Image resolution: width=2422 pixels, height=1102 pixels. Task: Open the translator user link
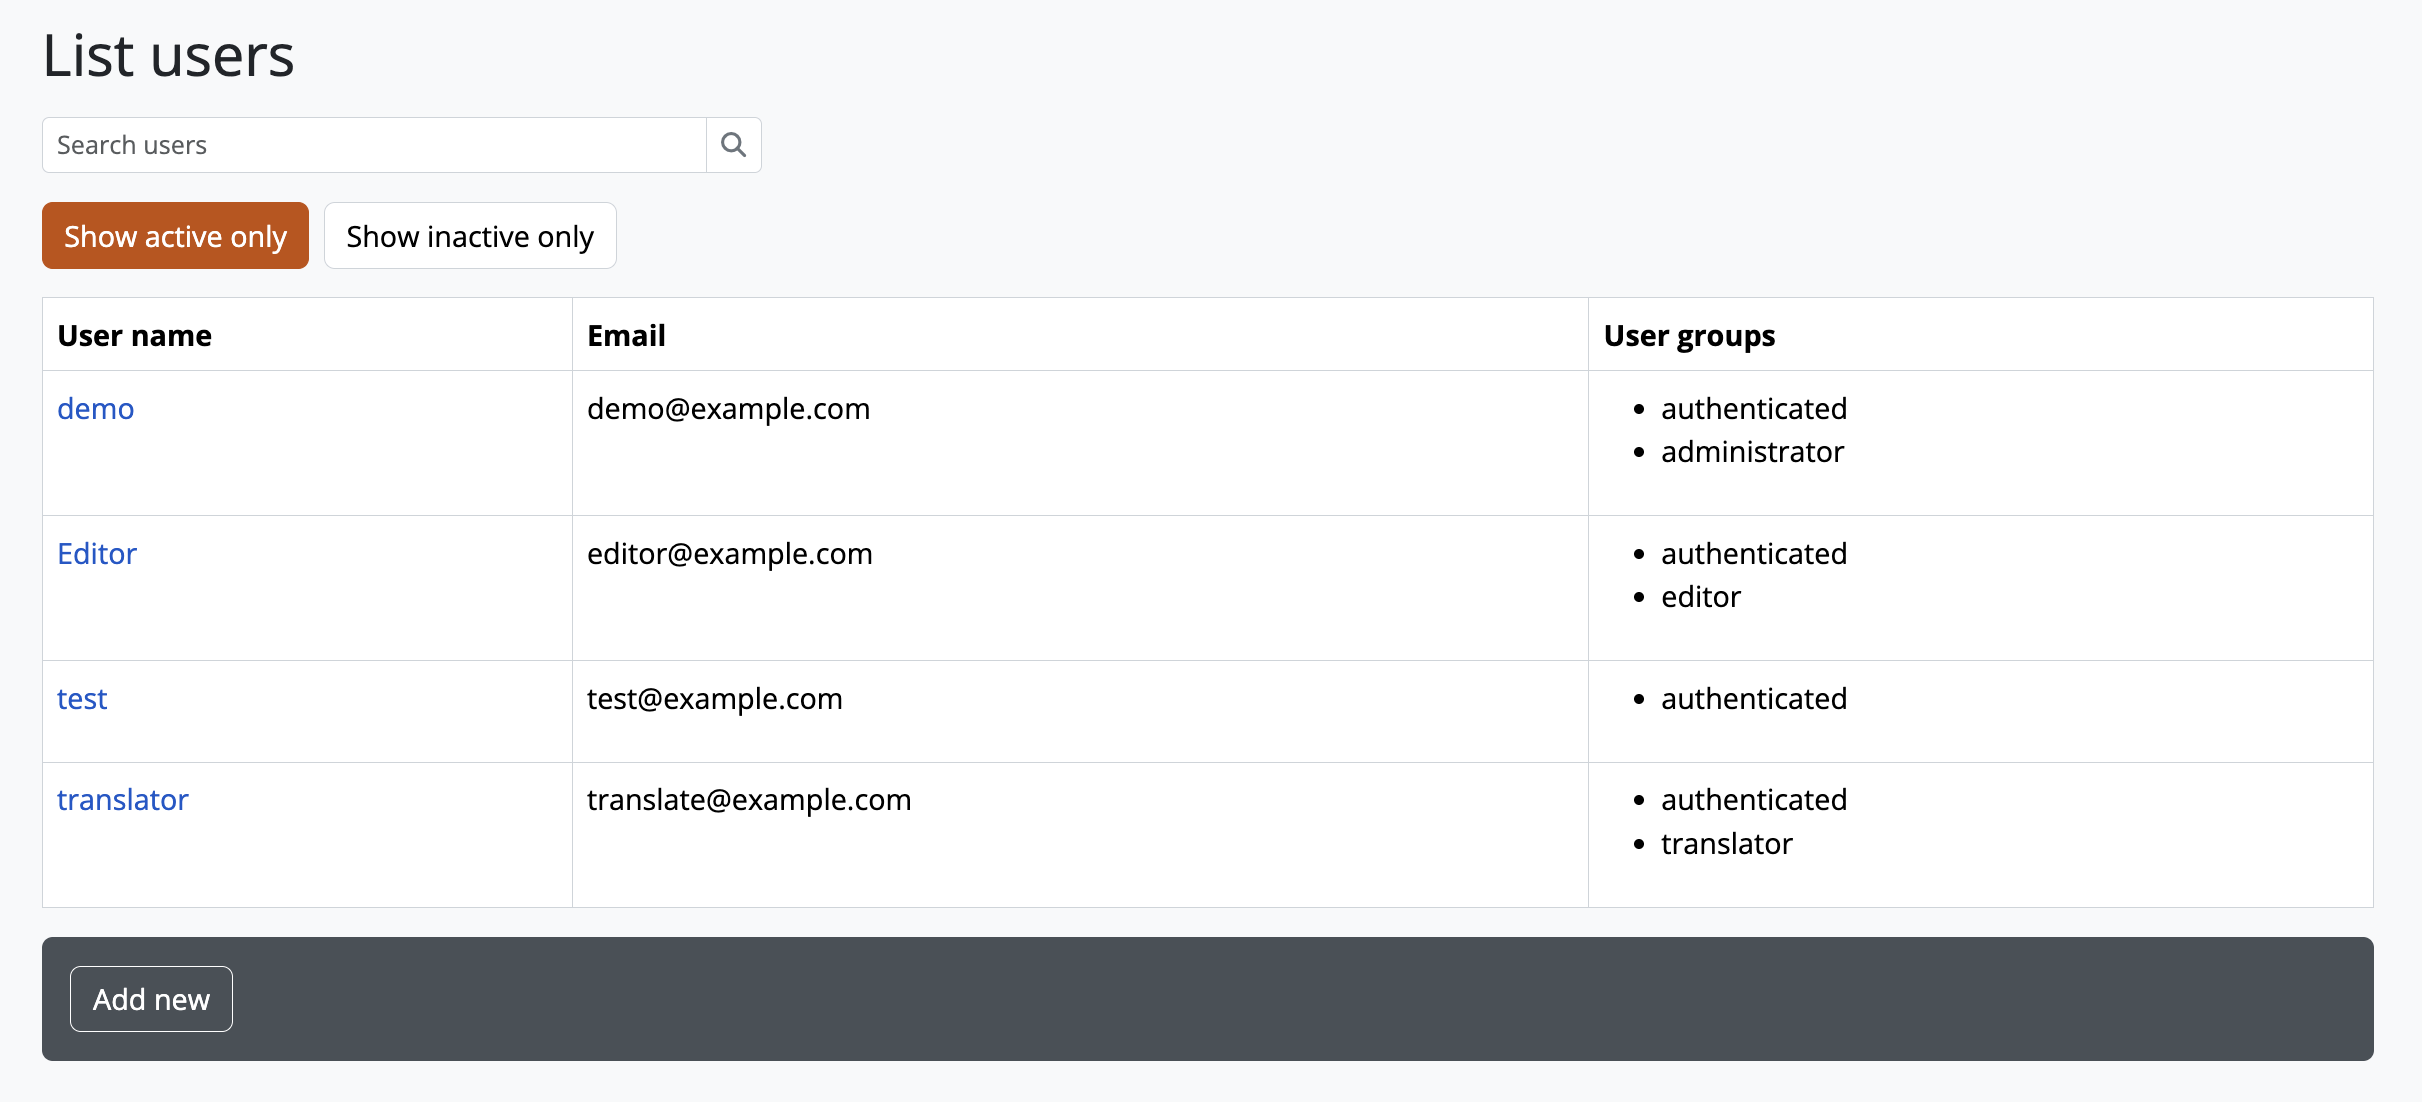123,800
